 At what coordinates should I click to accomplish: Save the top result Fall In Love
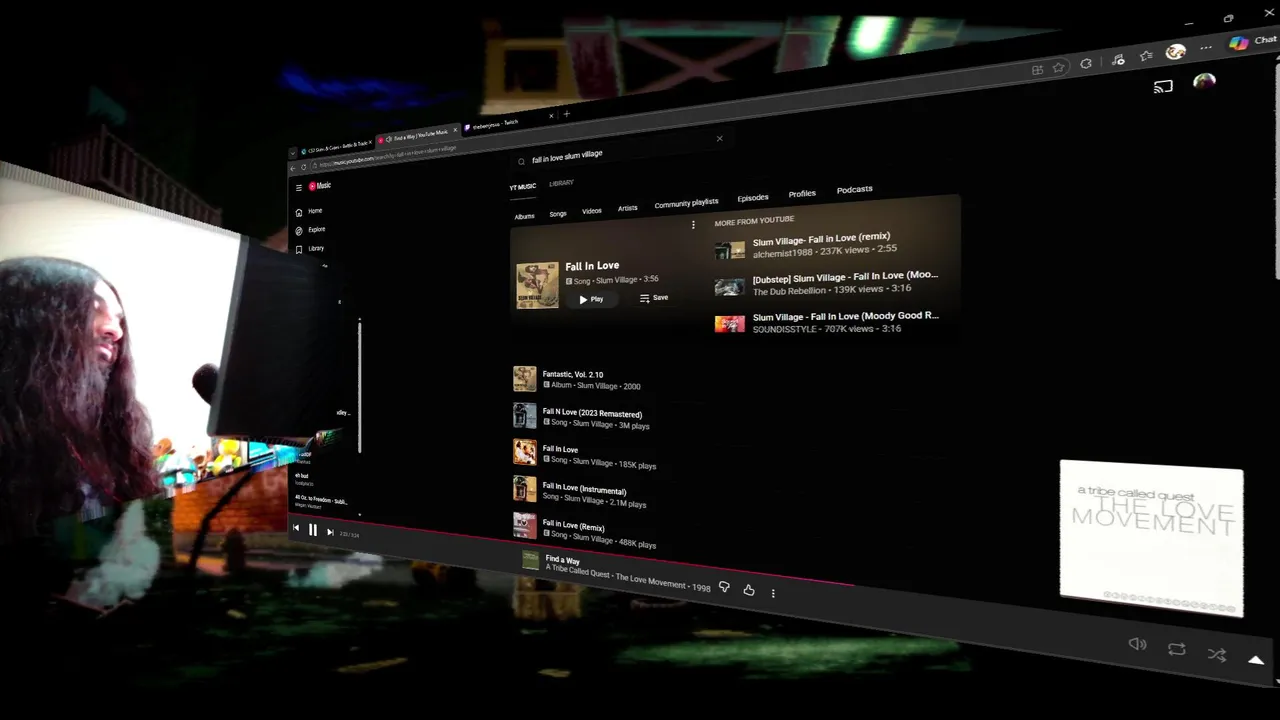point(654,298)
